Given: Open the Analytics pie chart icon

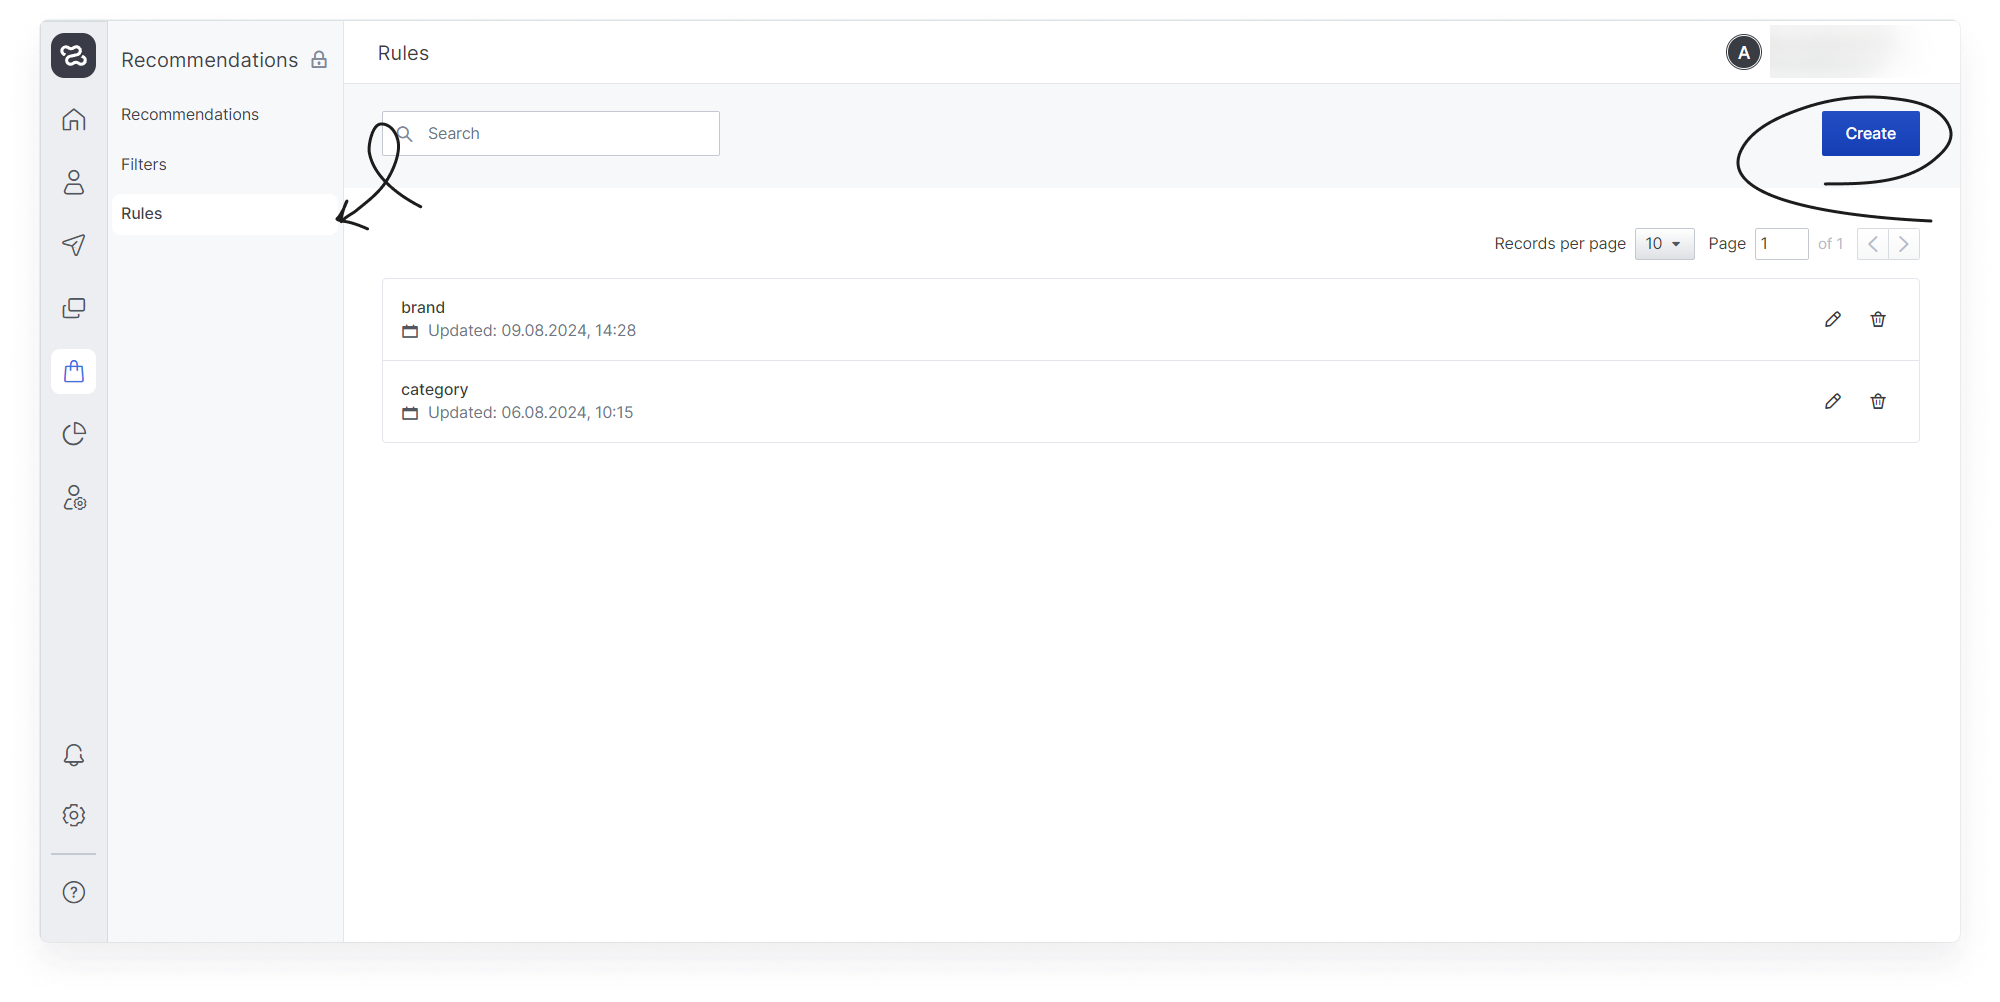Looking at the screenshot, I should coord(74,434).
